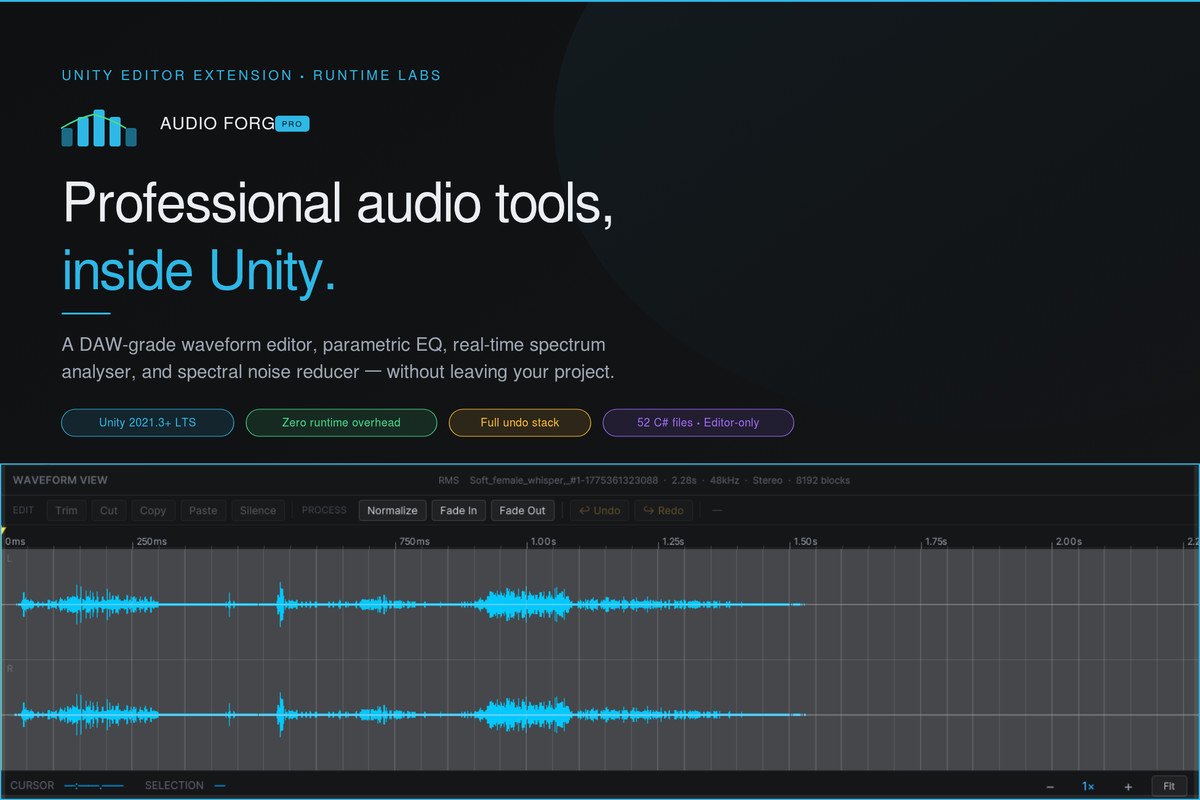The width and height of the screenshot is (1200, 800).
Task: Click the right channel waveform
Action: click(410, 714)
